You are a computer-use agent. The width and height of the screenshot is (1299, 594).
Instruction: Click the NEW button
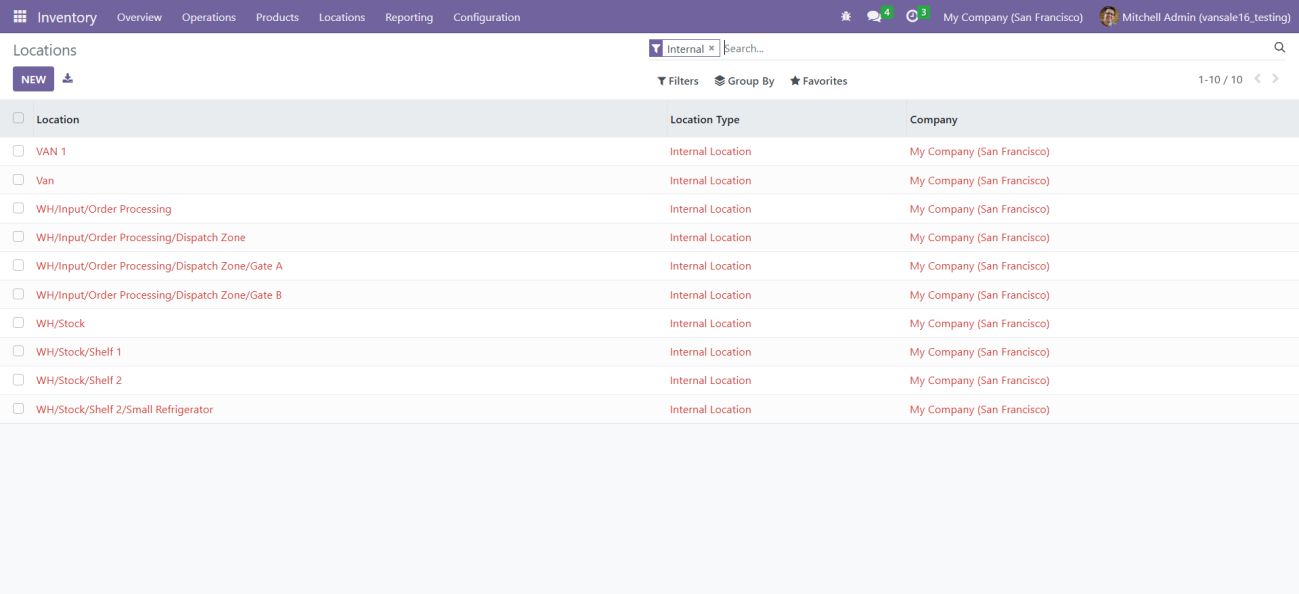click(33, 79)
